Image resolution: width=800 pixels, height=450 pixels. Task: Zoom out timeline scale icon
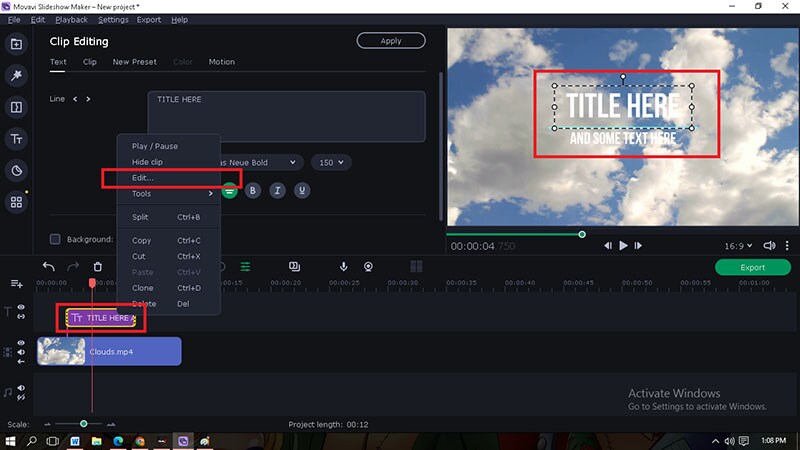click(47, 424)
